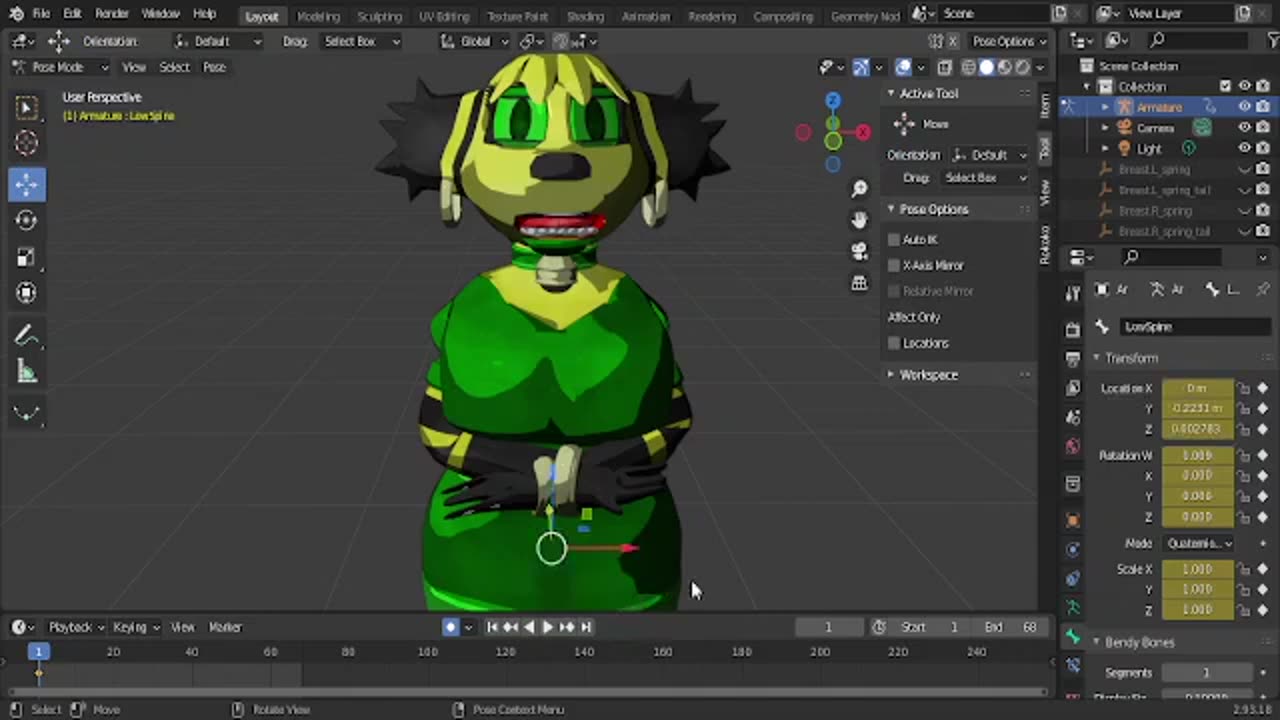Open the Render menu
Image resolution: width=1280 pixels, height=720 pixels.
pyautogui.click(x=112, y=14)
